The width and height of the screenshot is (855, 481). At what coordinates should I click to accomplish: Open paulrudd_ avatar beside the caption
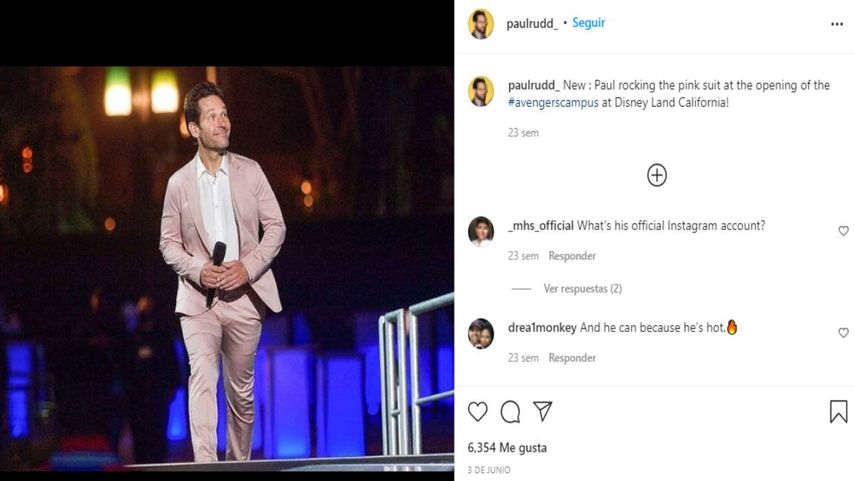[x=481, y=91]
